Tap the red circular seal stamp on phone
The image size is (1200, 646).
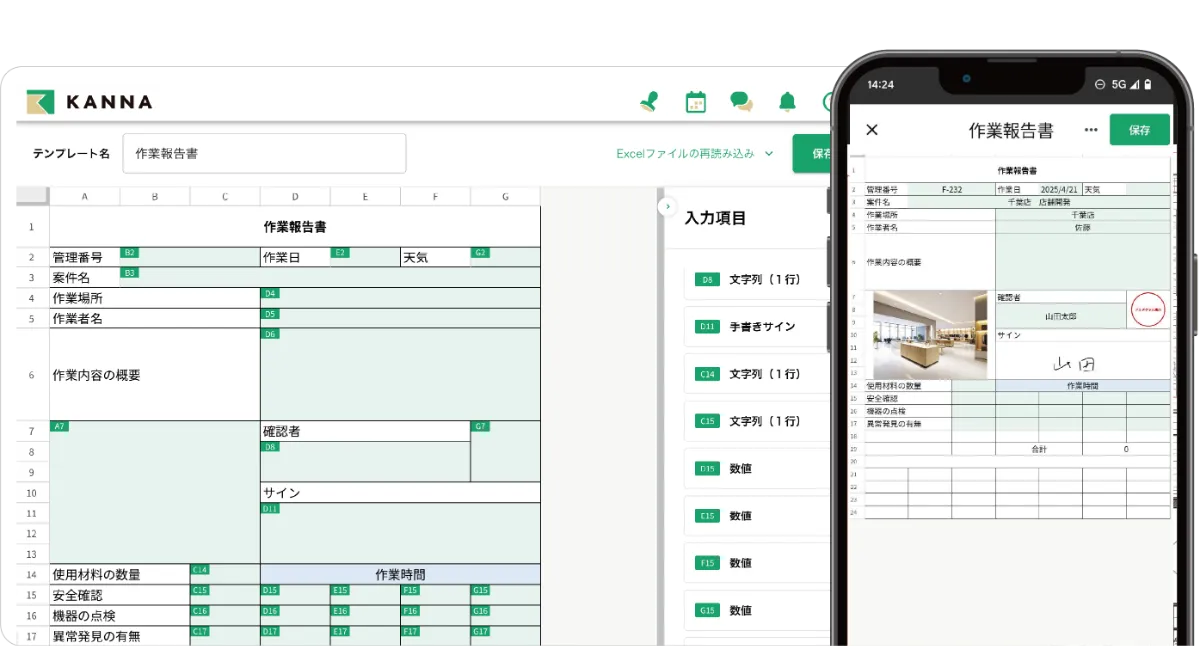coord(1148,310)
